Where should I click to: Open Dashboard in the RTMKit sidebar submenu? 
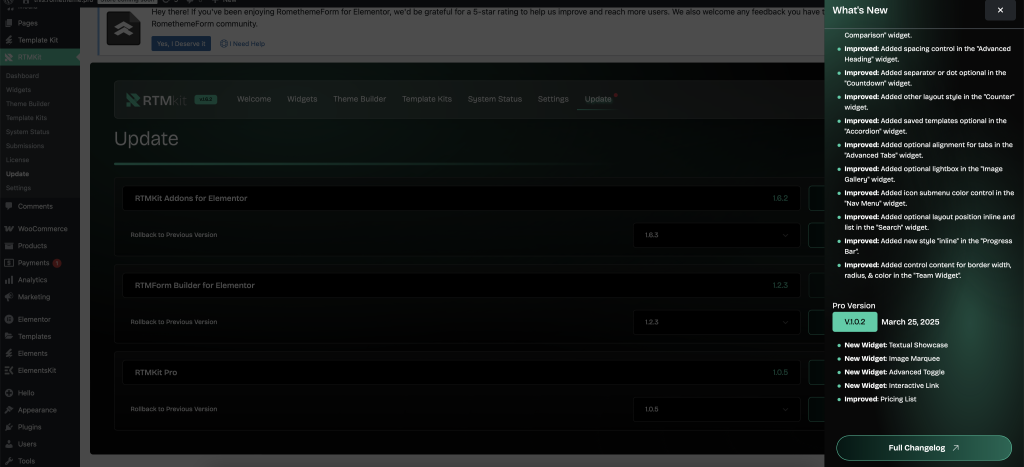coord(22,76)
